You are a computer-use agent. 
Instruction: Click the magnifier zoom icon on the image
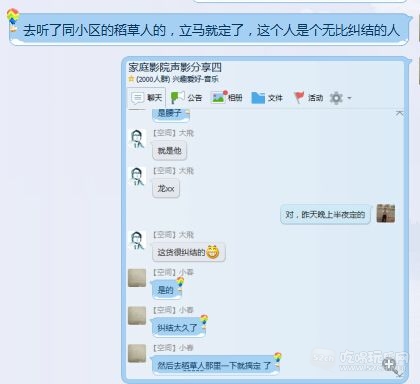point(390,366)
